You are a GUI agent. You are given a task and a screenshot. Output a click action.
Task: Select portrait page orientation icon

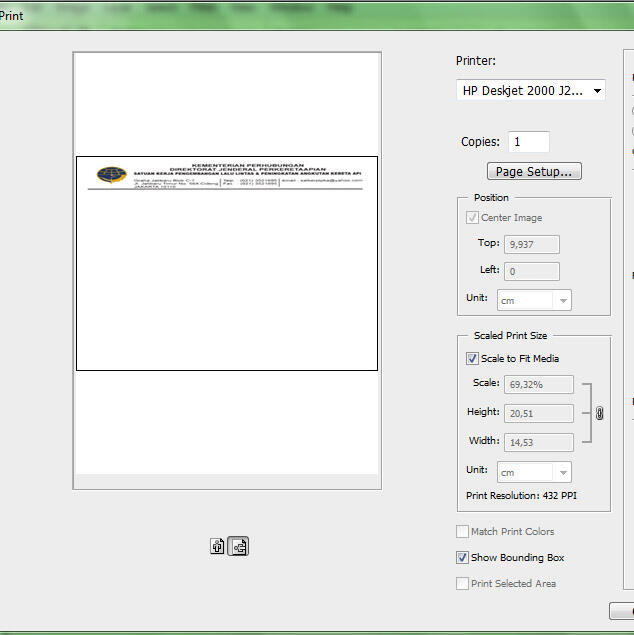217,546
